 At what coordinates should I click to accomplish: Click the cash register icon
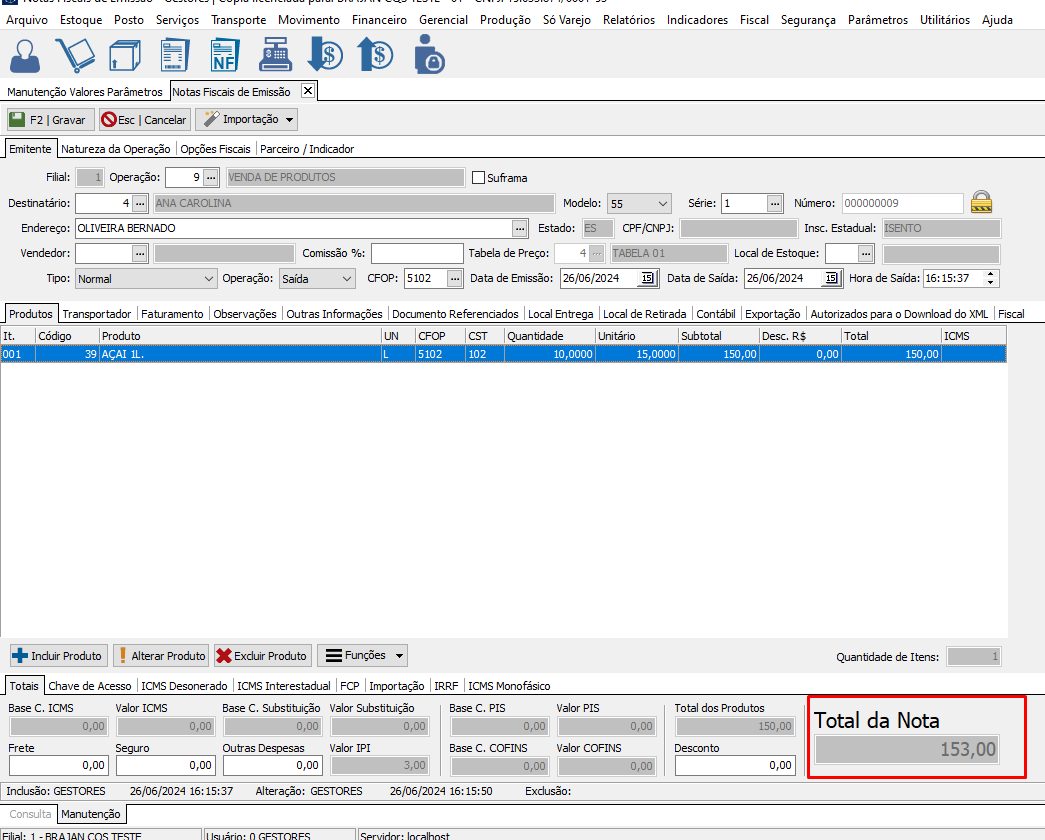(275, 55)
